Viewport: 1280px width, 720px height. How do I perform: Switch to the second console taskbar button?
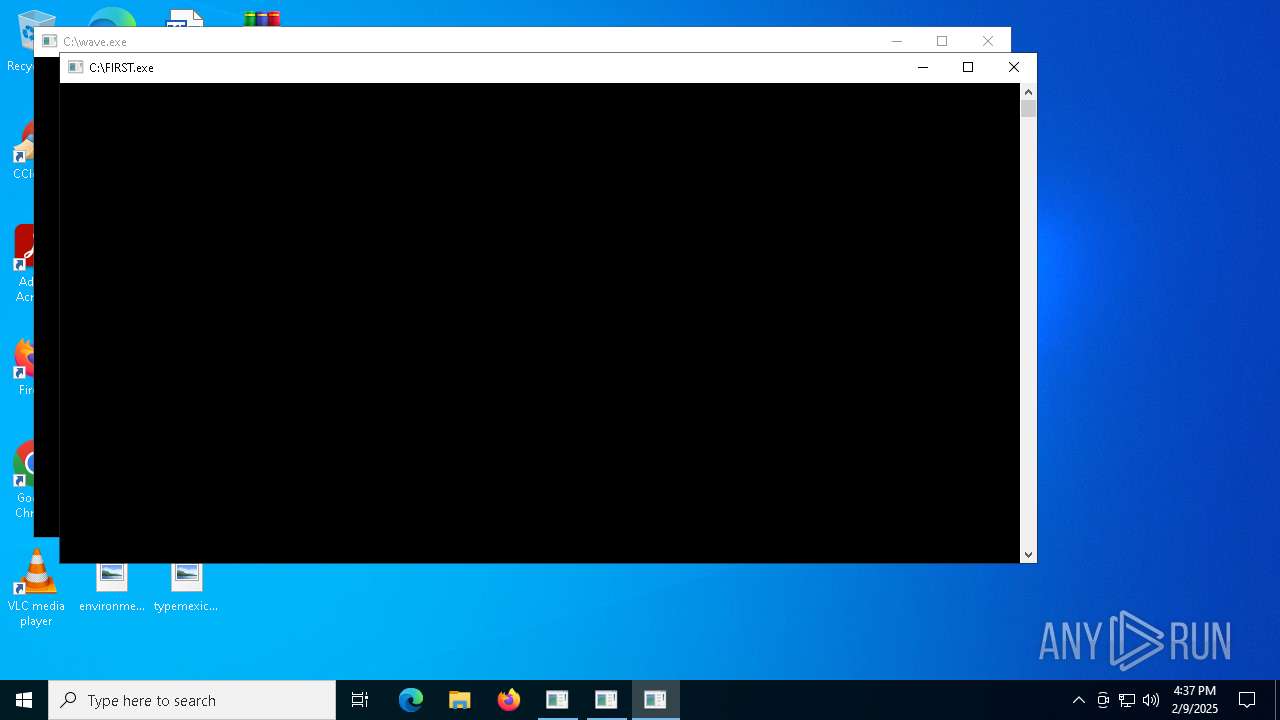pyautogui.click(x=606, y=700)
